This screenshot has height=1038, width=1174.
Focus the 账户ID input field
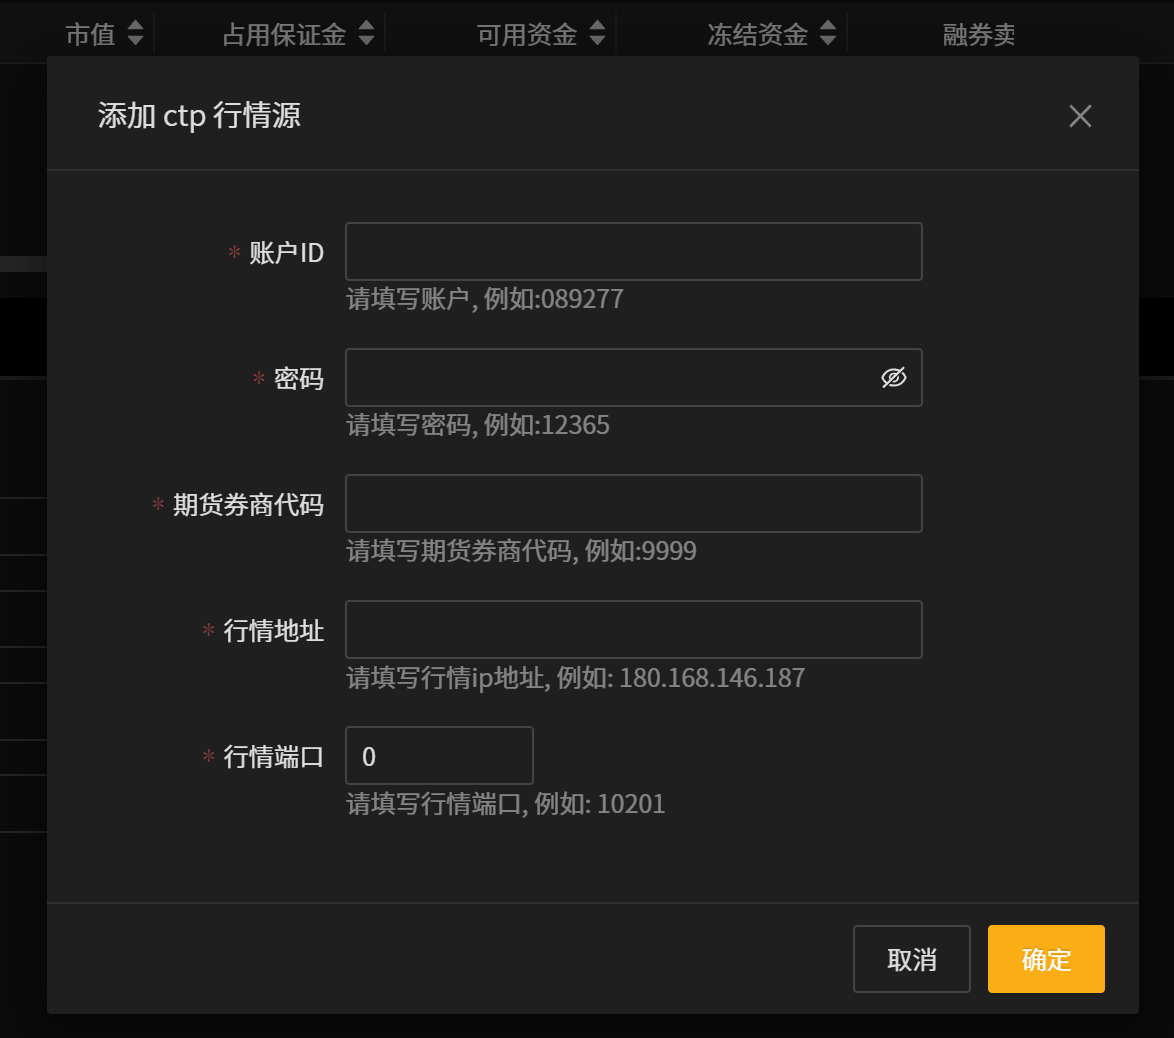click(x=633, y=252)
